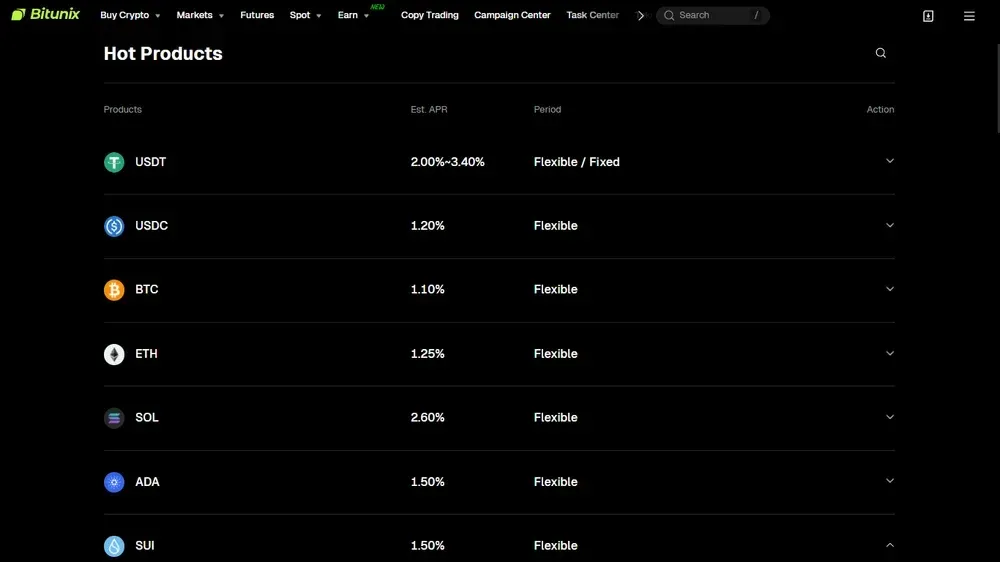1000x562 pixels.
Task: Click the Bitunix logo
Action: (45, 14)
